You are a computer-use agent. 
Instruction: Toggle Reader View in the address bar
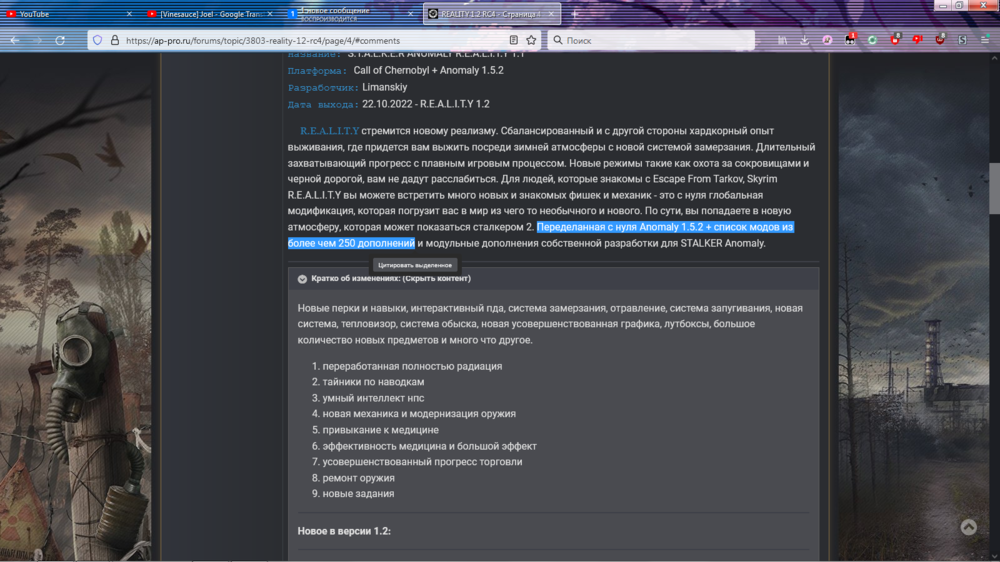[x=513, y=40]
